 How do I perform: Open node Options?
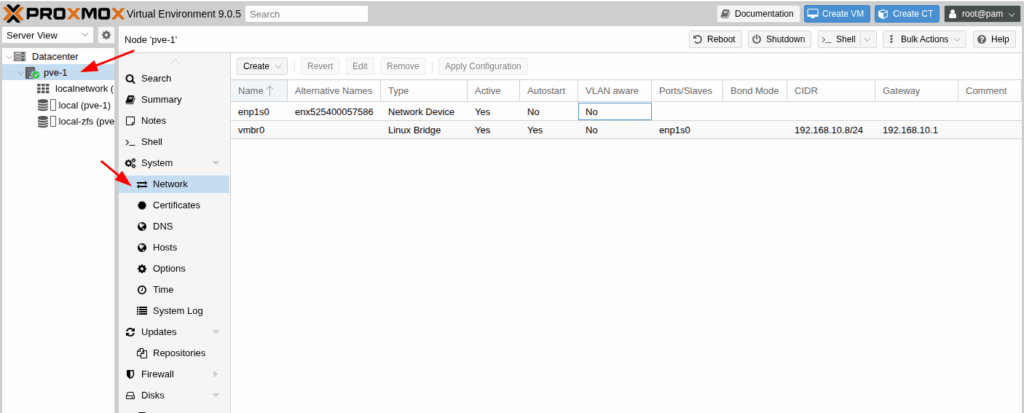tap(174, 269)
